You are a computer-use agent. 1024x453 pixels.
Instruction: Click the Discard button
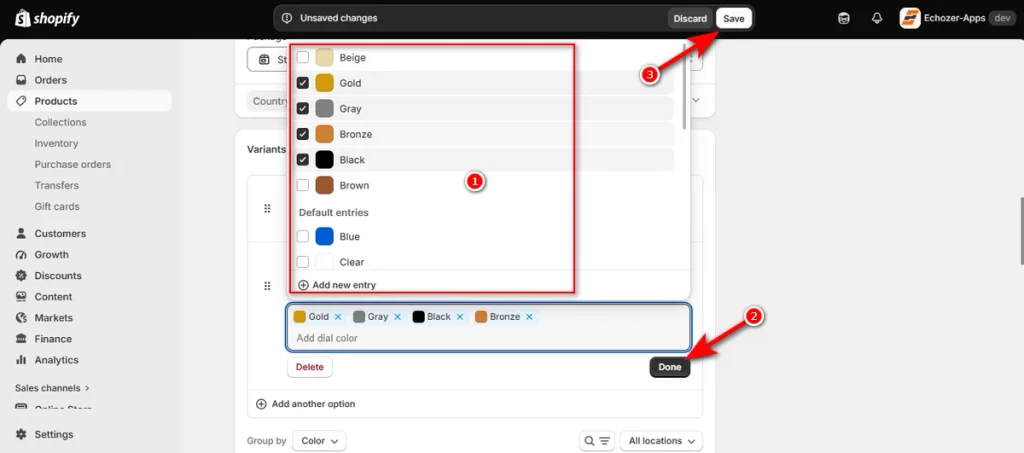[690, 18]
